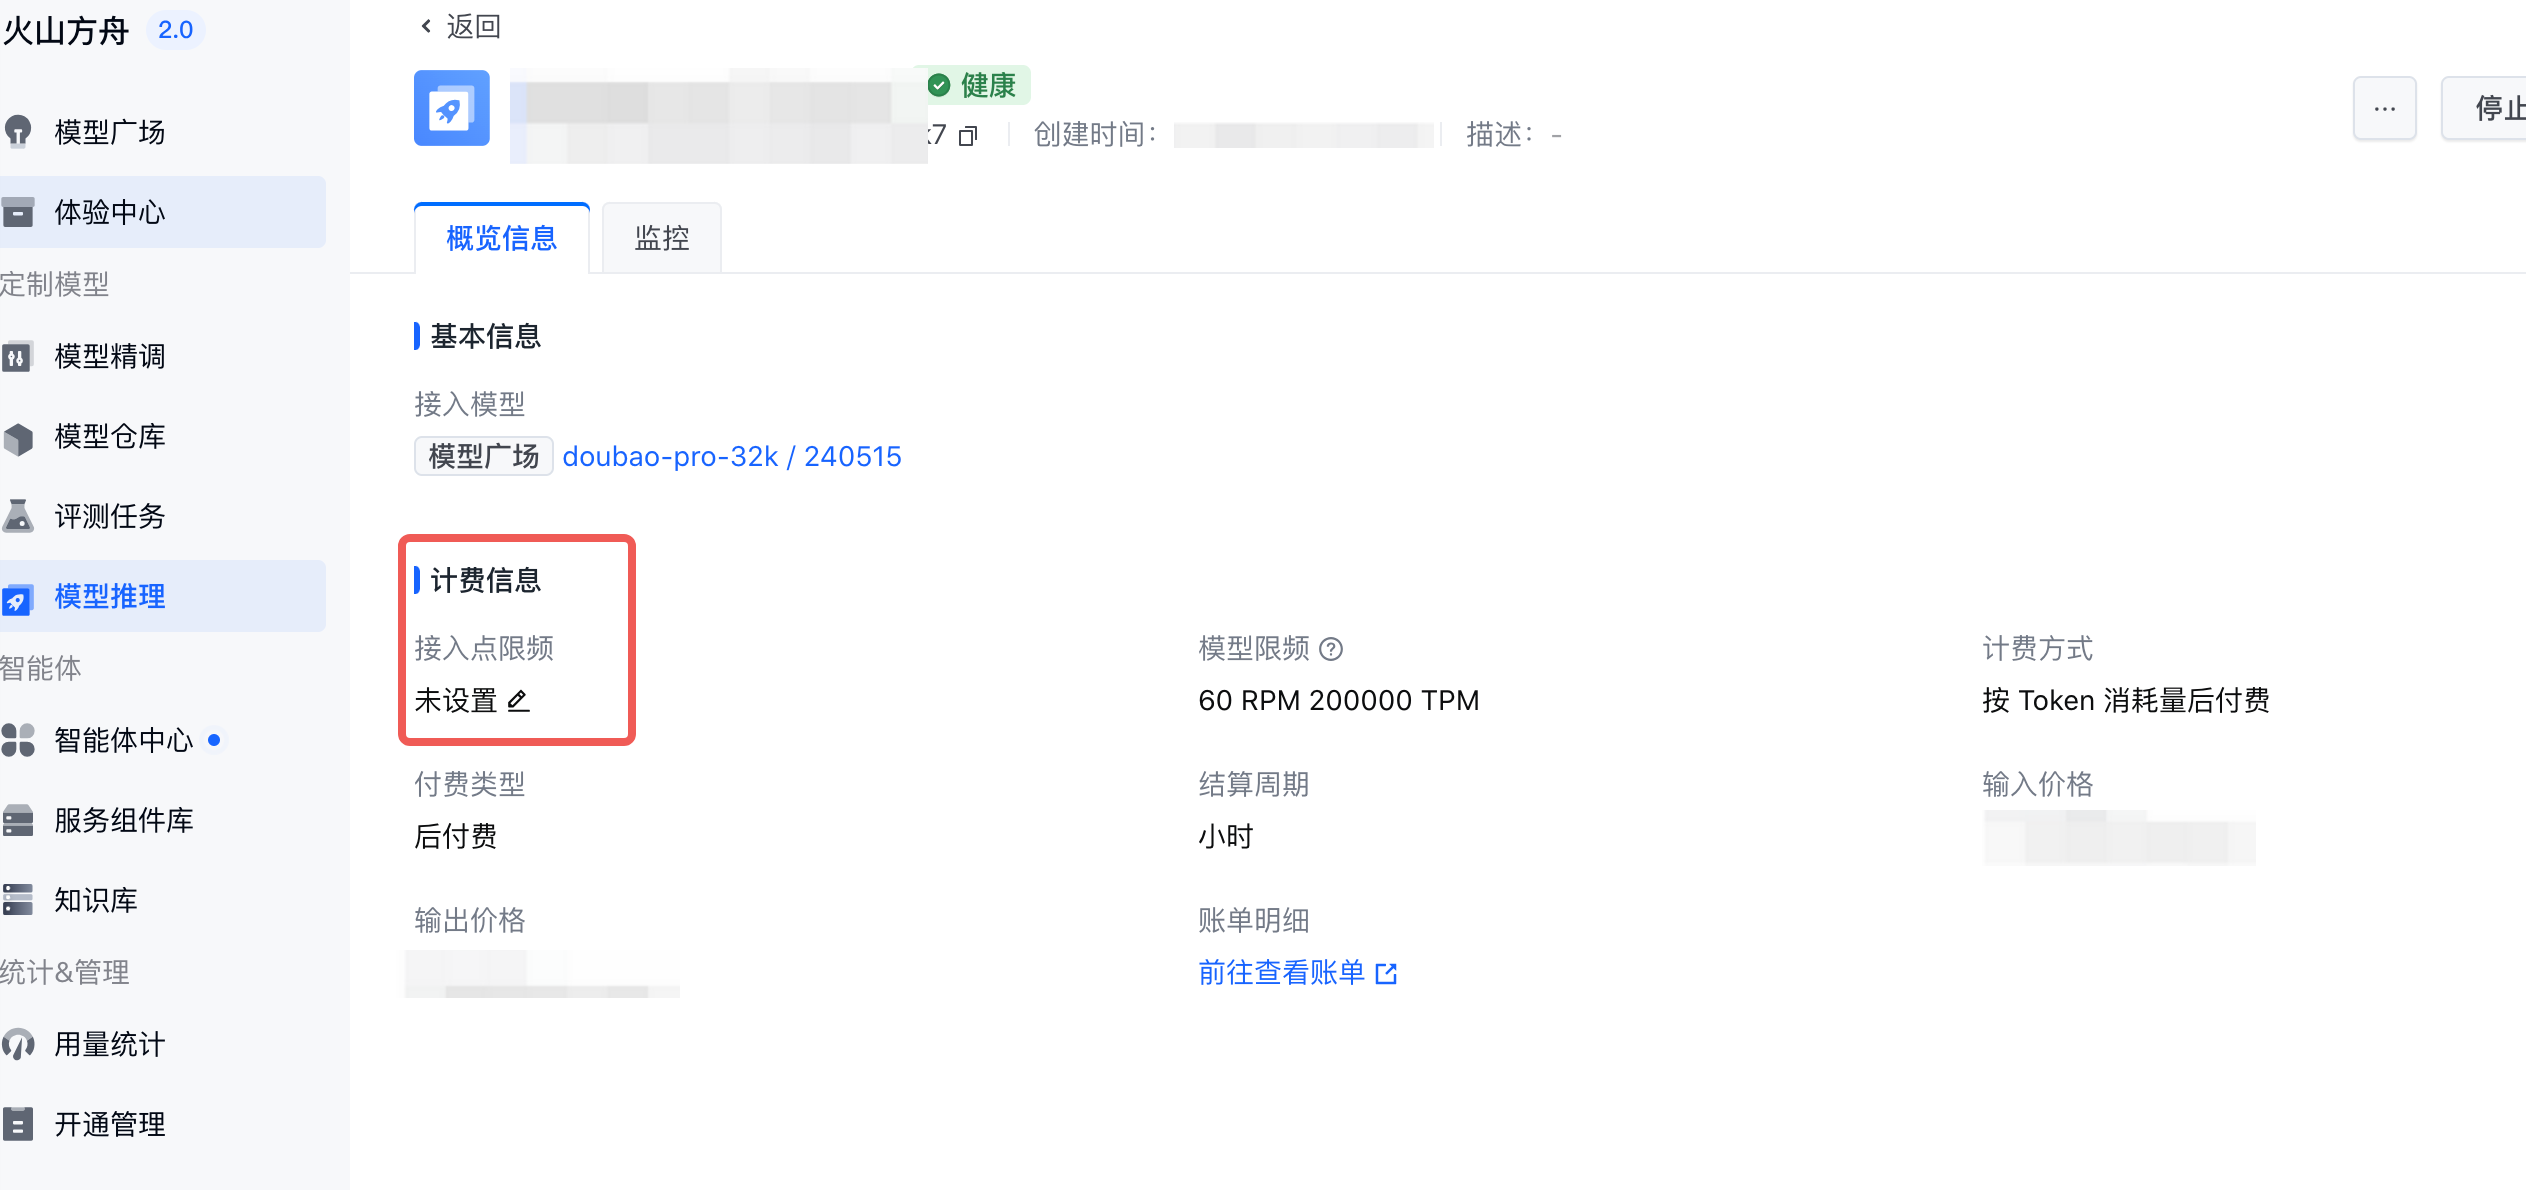Click the 60 RPM 200000 TPM value

(1339, 701)
